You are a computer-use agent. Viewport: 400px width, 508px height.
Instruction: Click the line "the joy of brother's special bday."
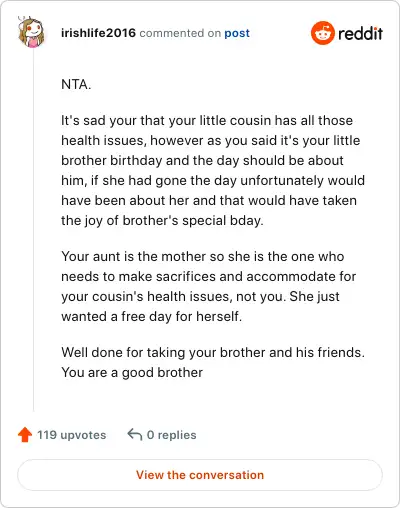click(162, 220)
